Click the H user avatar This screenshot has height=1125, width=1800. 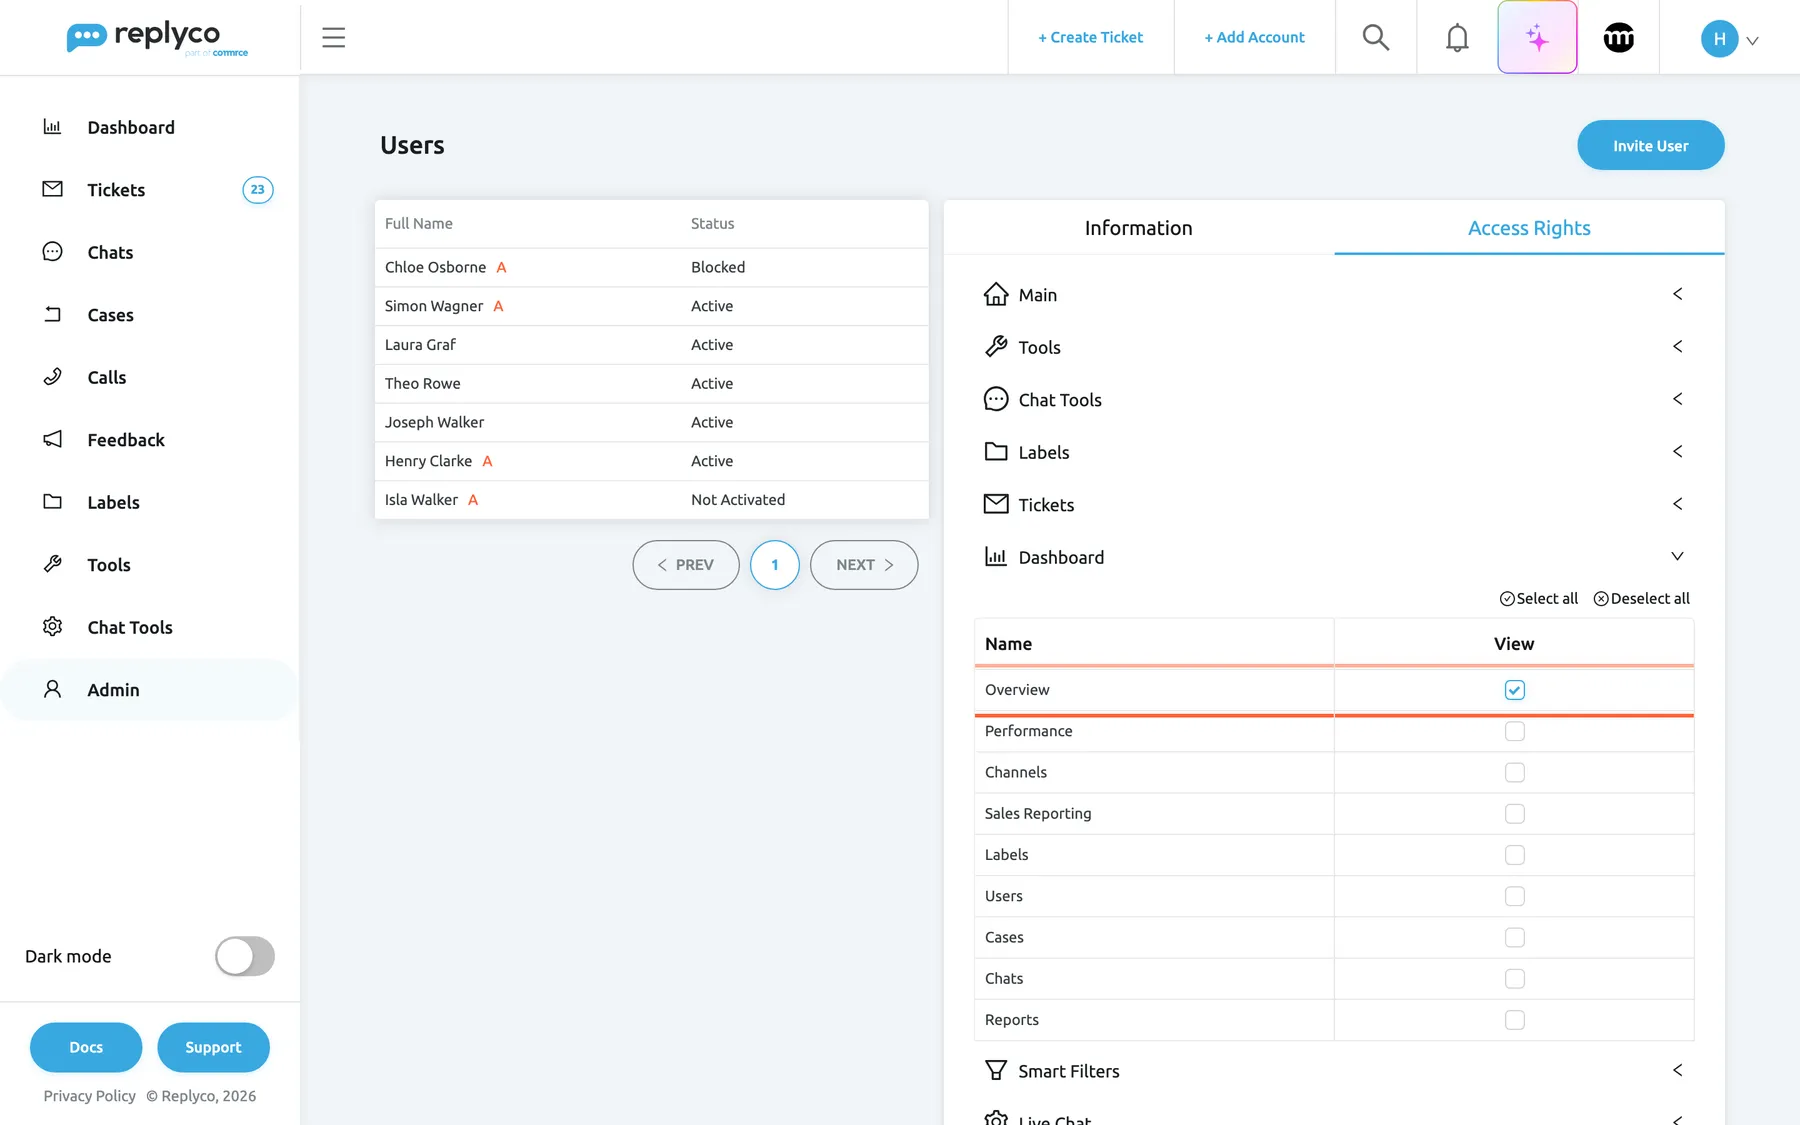pos(1719,38)
